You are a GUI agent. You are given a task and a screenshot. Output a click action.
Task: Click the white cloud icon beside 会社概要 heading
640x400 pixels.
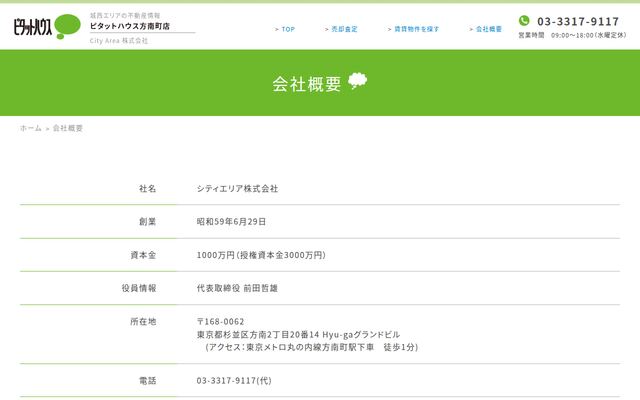tap(358, 81)
